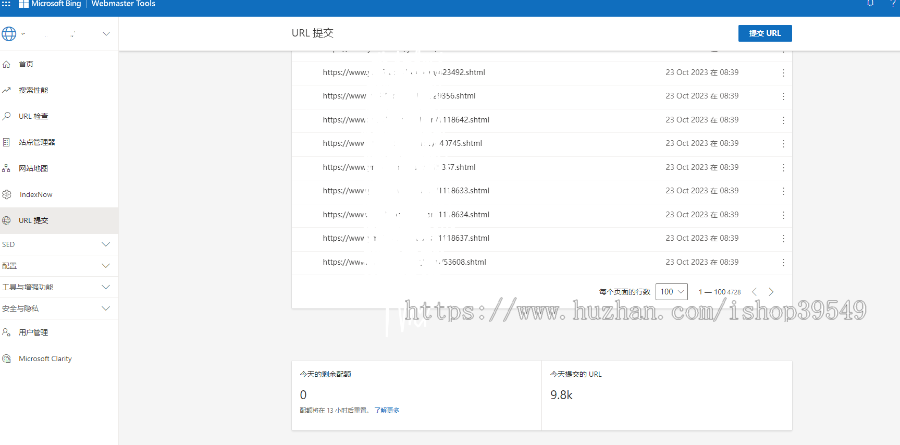This screenshot has width=900, height=445.
Task: Open the site selector dropdown beside globe
Action: tap(106, 34)
